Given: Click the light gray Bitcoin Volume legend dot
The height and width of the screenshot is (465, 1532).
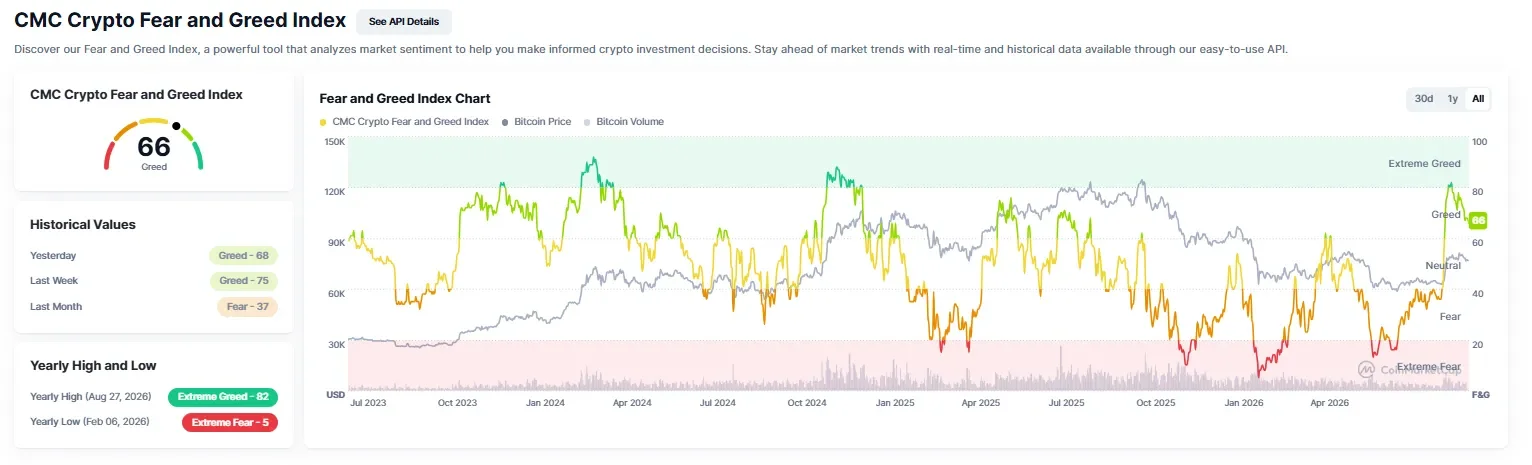Looking at the screenshot, I should coord(587,122).
